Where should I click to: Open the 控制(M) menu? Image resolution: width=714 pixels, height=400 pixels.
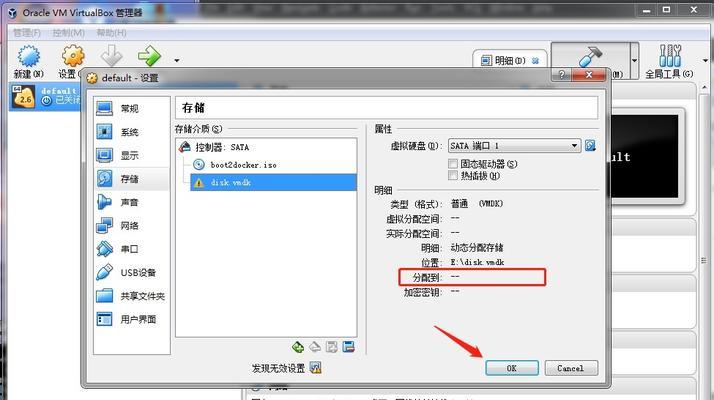pyautogui.click(x=68, y=33)
